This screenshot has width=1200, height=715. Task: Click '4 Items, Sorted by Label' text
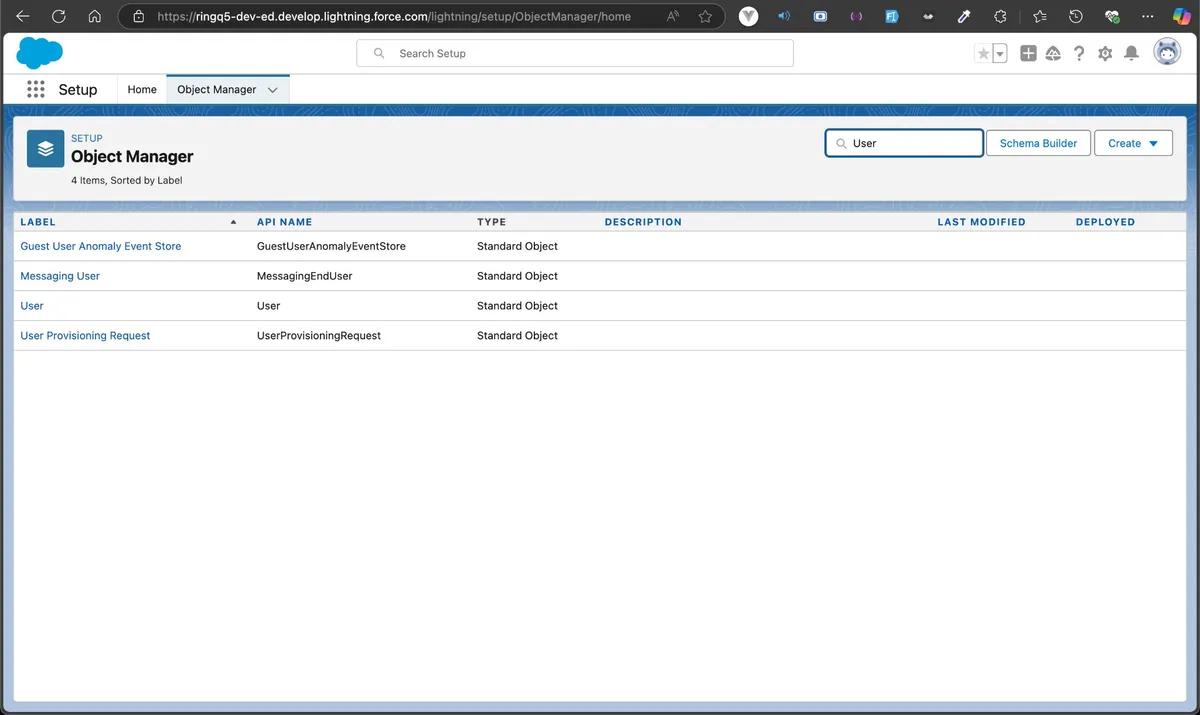tap(126, 181)
